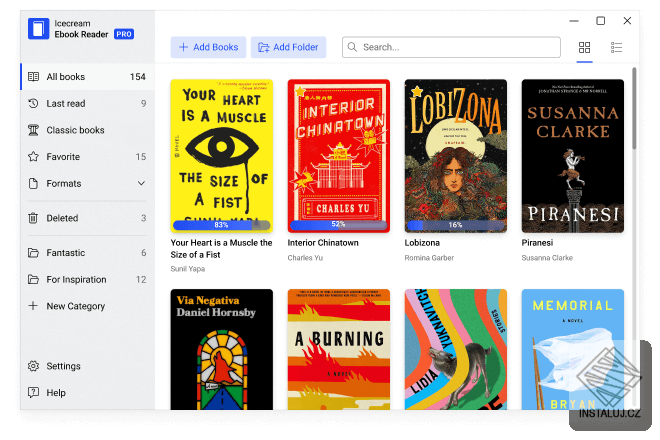660x440 pixels.
Task: Switch to grid view layout icon
Action: point(584,47)
